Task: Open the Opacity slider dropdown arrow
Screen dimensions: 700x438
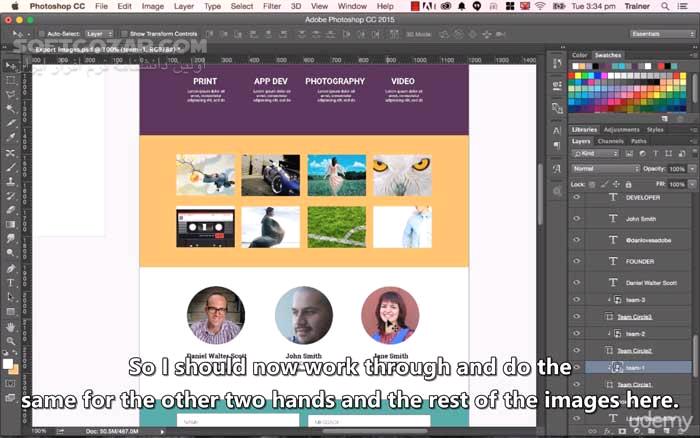Action: click(692, 169)
